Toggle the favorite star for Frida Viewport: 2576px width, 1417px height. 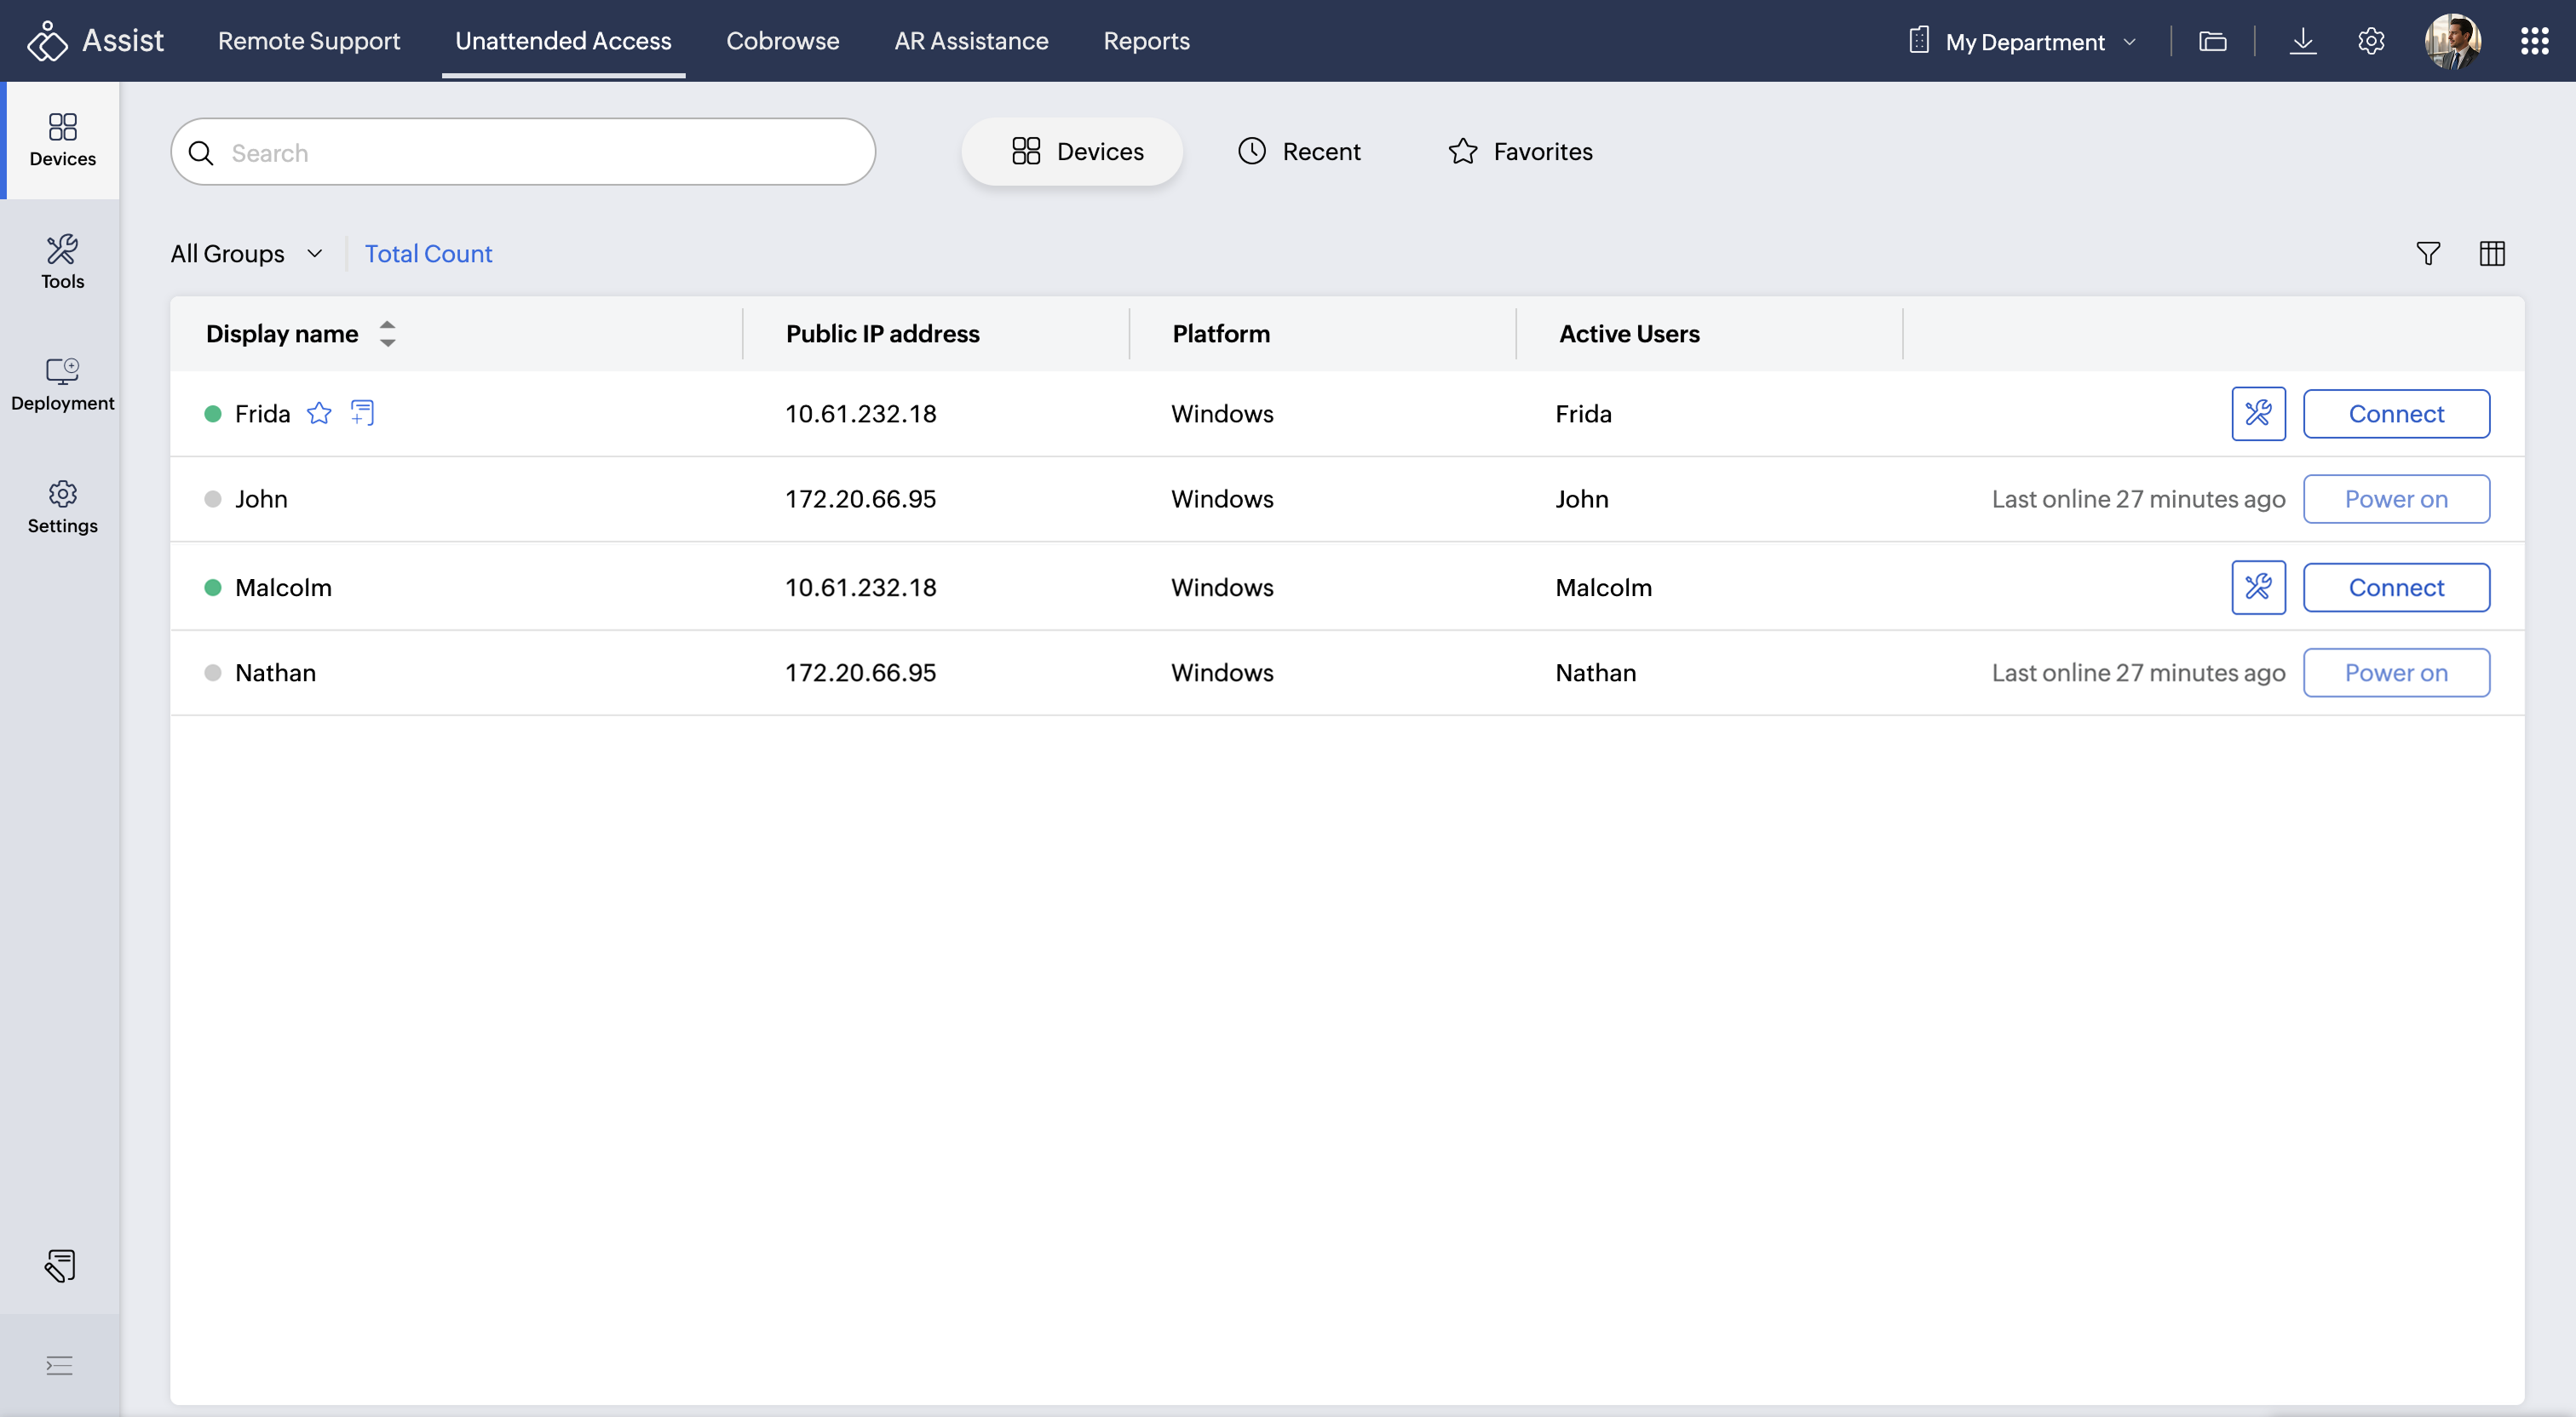319,413
